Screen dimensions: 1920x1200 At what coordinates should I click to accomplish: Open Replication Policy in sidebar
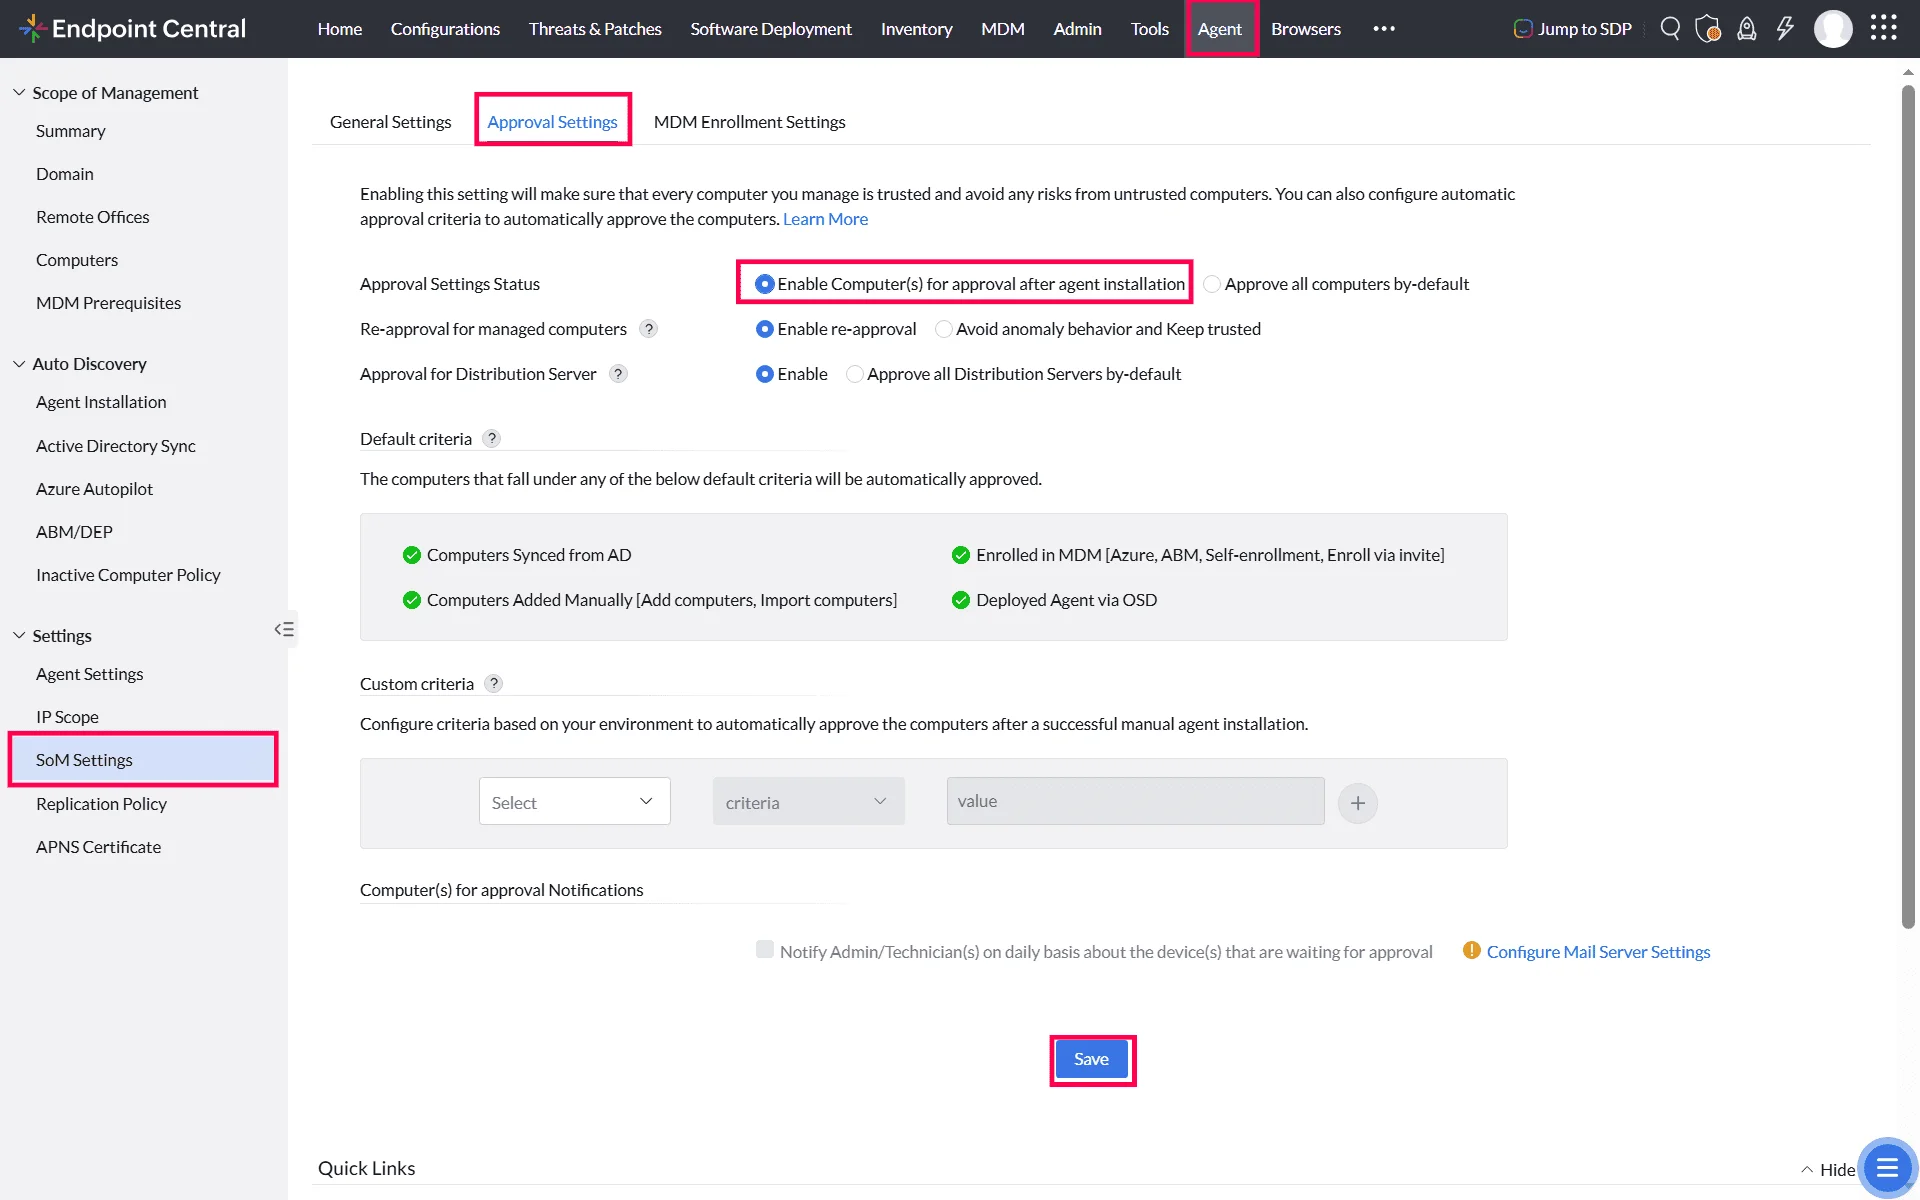pyautogui.click(x=101, y=804)
